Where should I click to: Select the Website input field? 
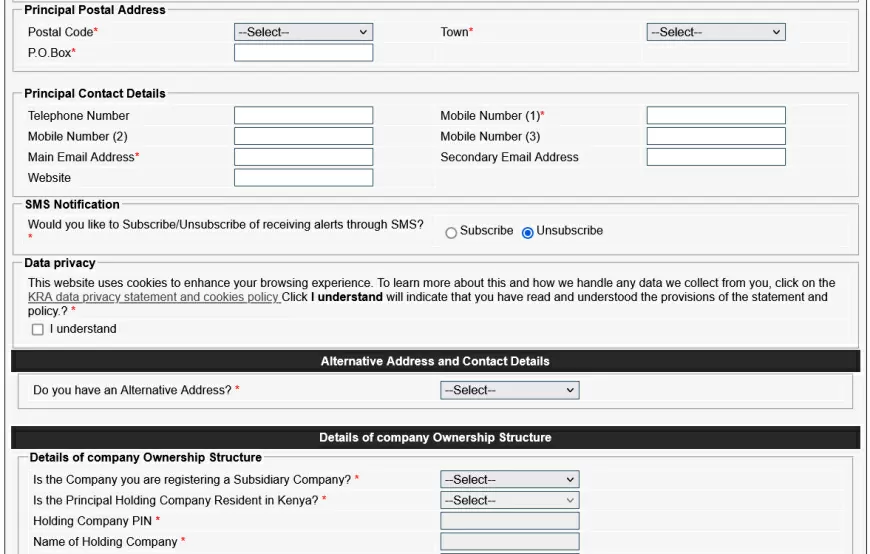(x=303, y=178)
